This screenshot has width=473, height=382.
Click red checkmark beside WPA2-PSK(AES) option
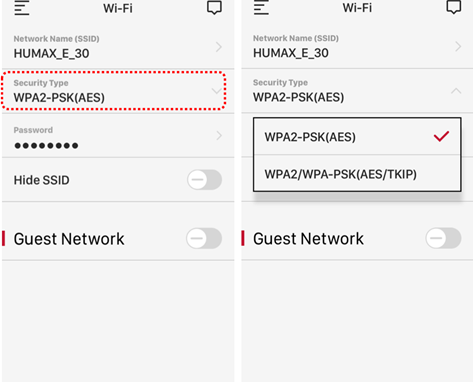[441, 136]
